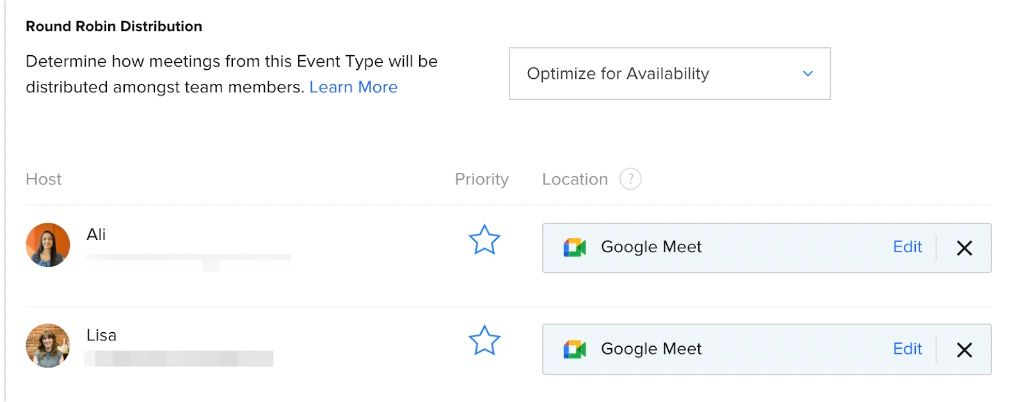1014x402 pixels.
Task: Toggle priority star for Lisa
Action: pyautogui.click(x=484, y=341)
